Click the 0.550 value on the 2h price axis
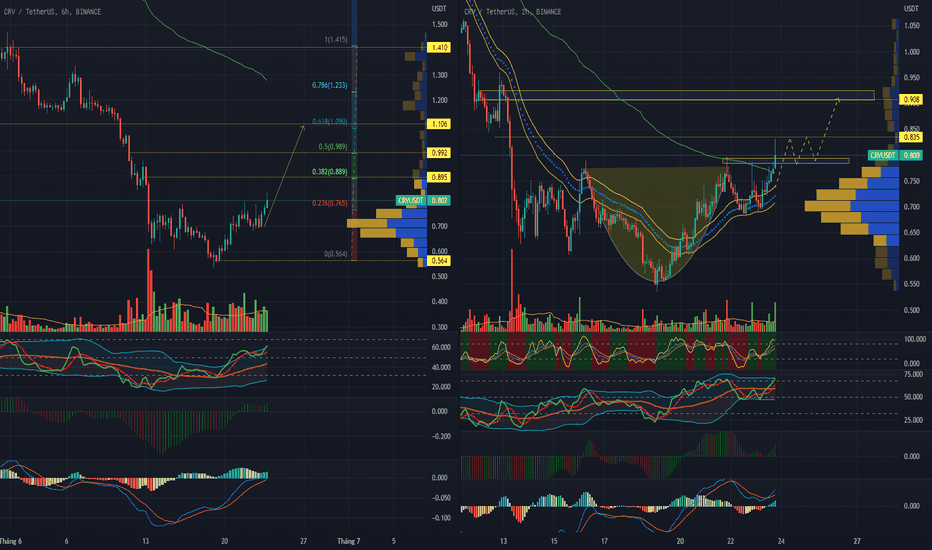The height and width of the screenshot is (550, 932). click(x=912, y=284)
